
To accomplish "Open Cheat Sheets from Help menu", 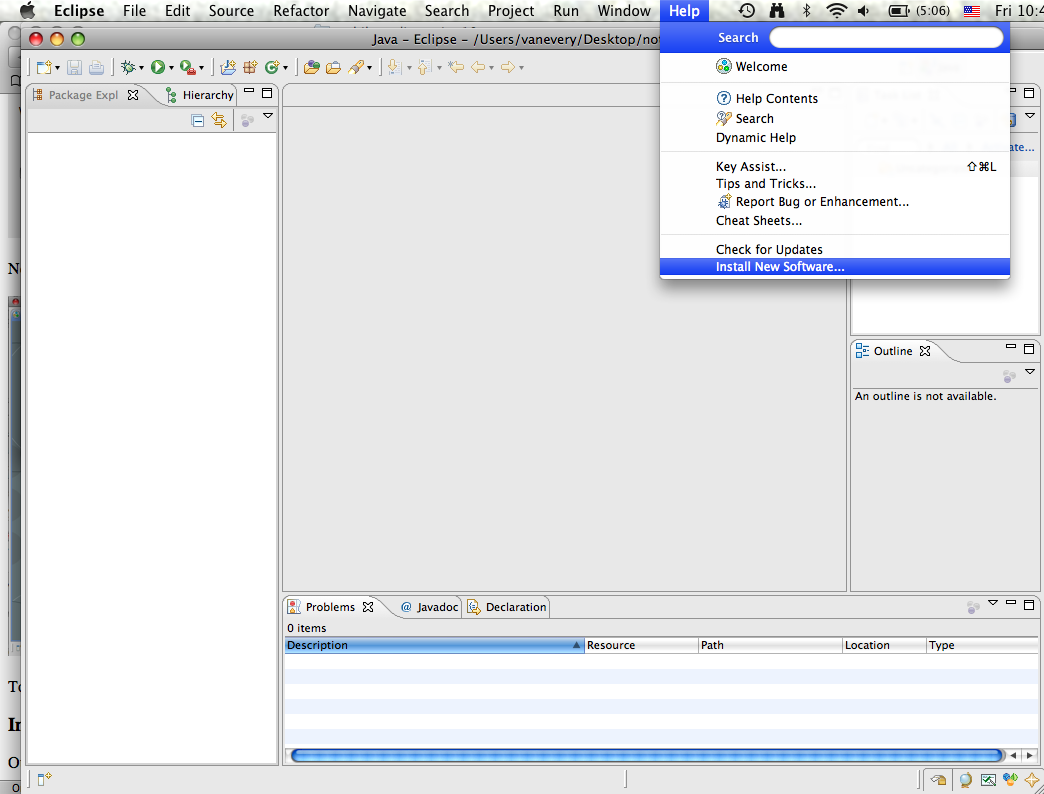I will tap(835, 220).
